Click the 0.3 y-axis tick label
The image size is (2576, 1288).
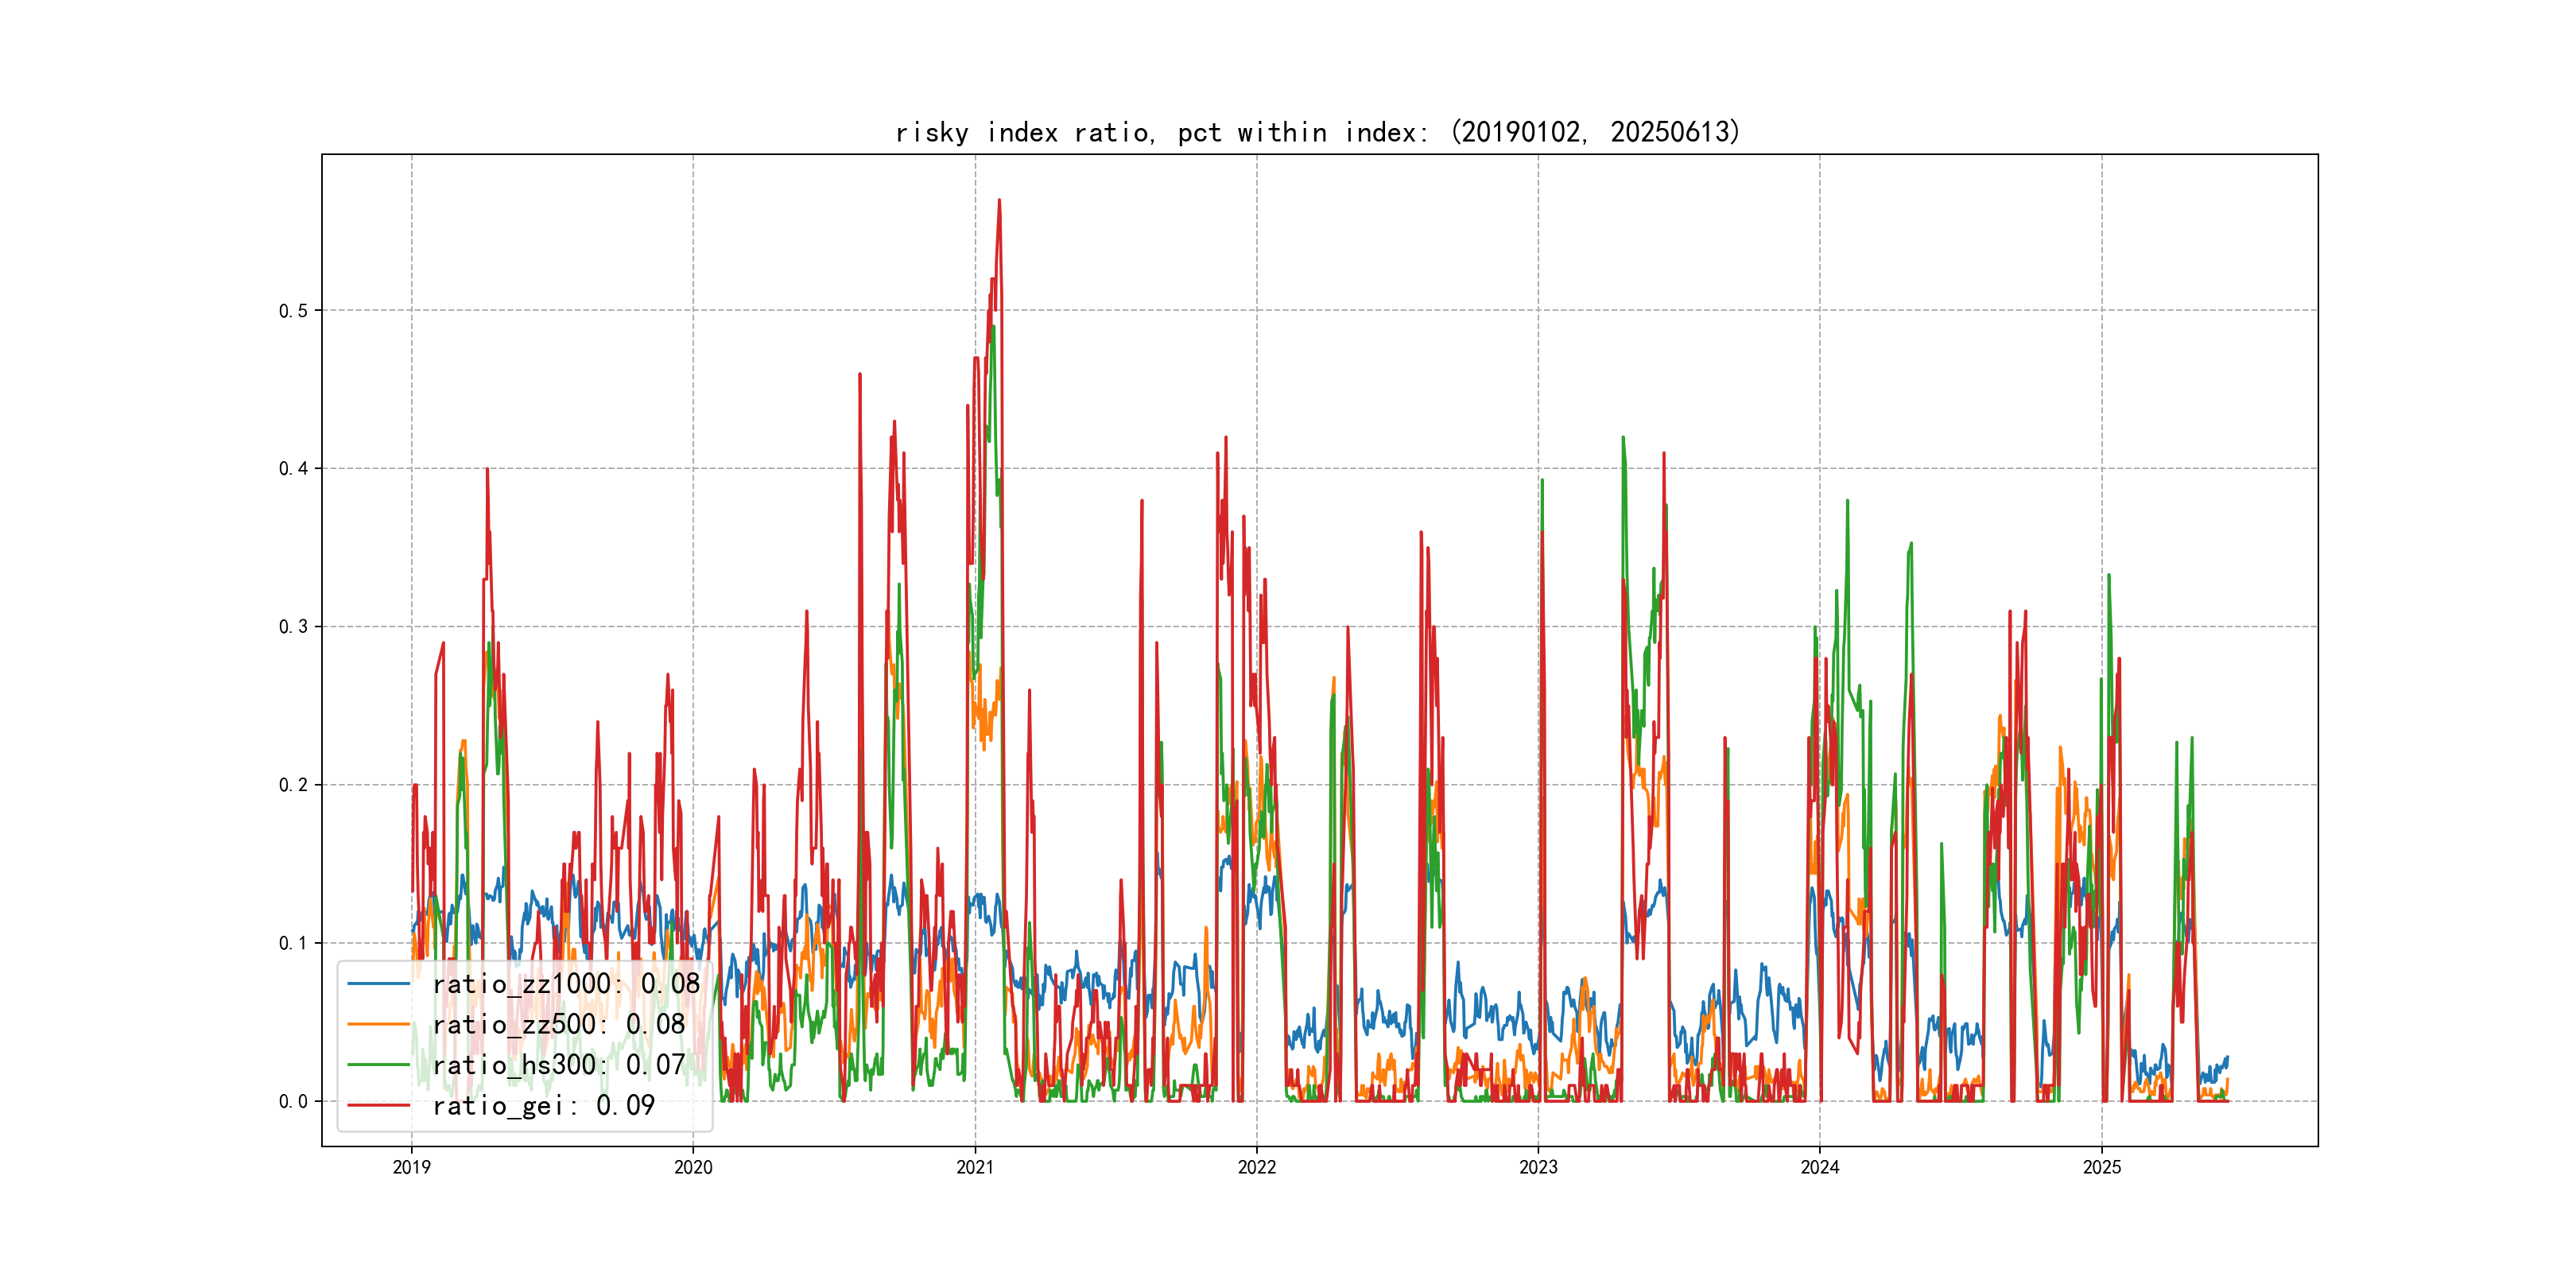point(293,627)
